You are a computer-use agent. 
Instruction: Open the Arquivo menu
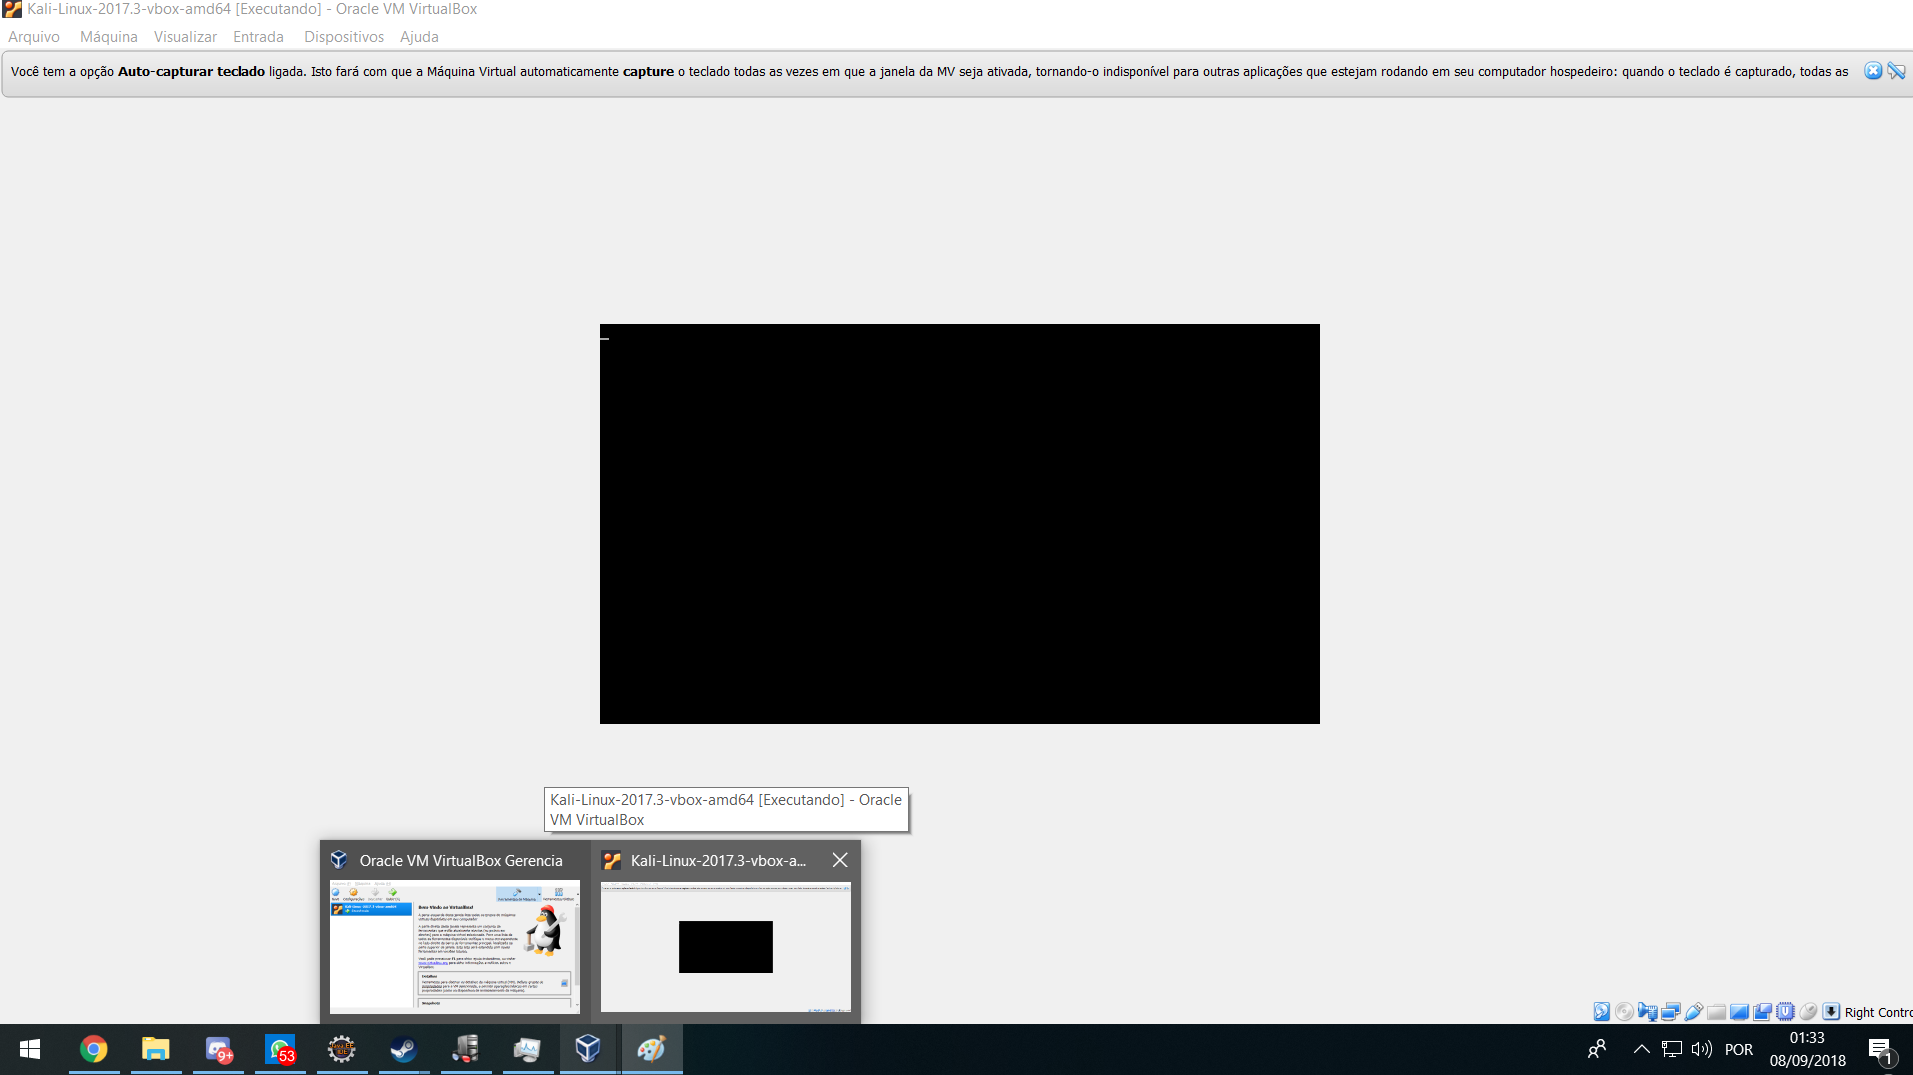pos(34,37)
